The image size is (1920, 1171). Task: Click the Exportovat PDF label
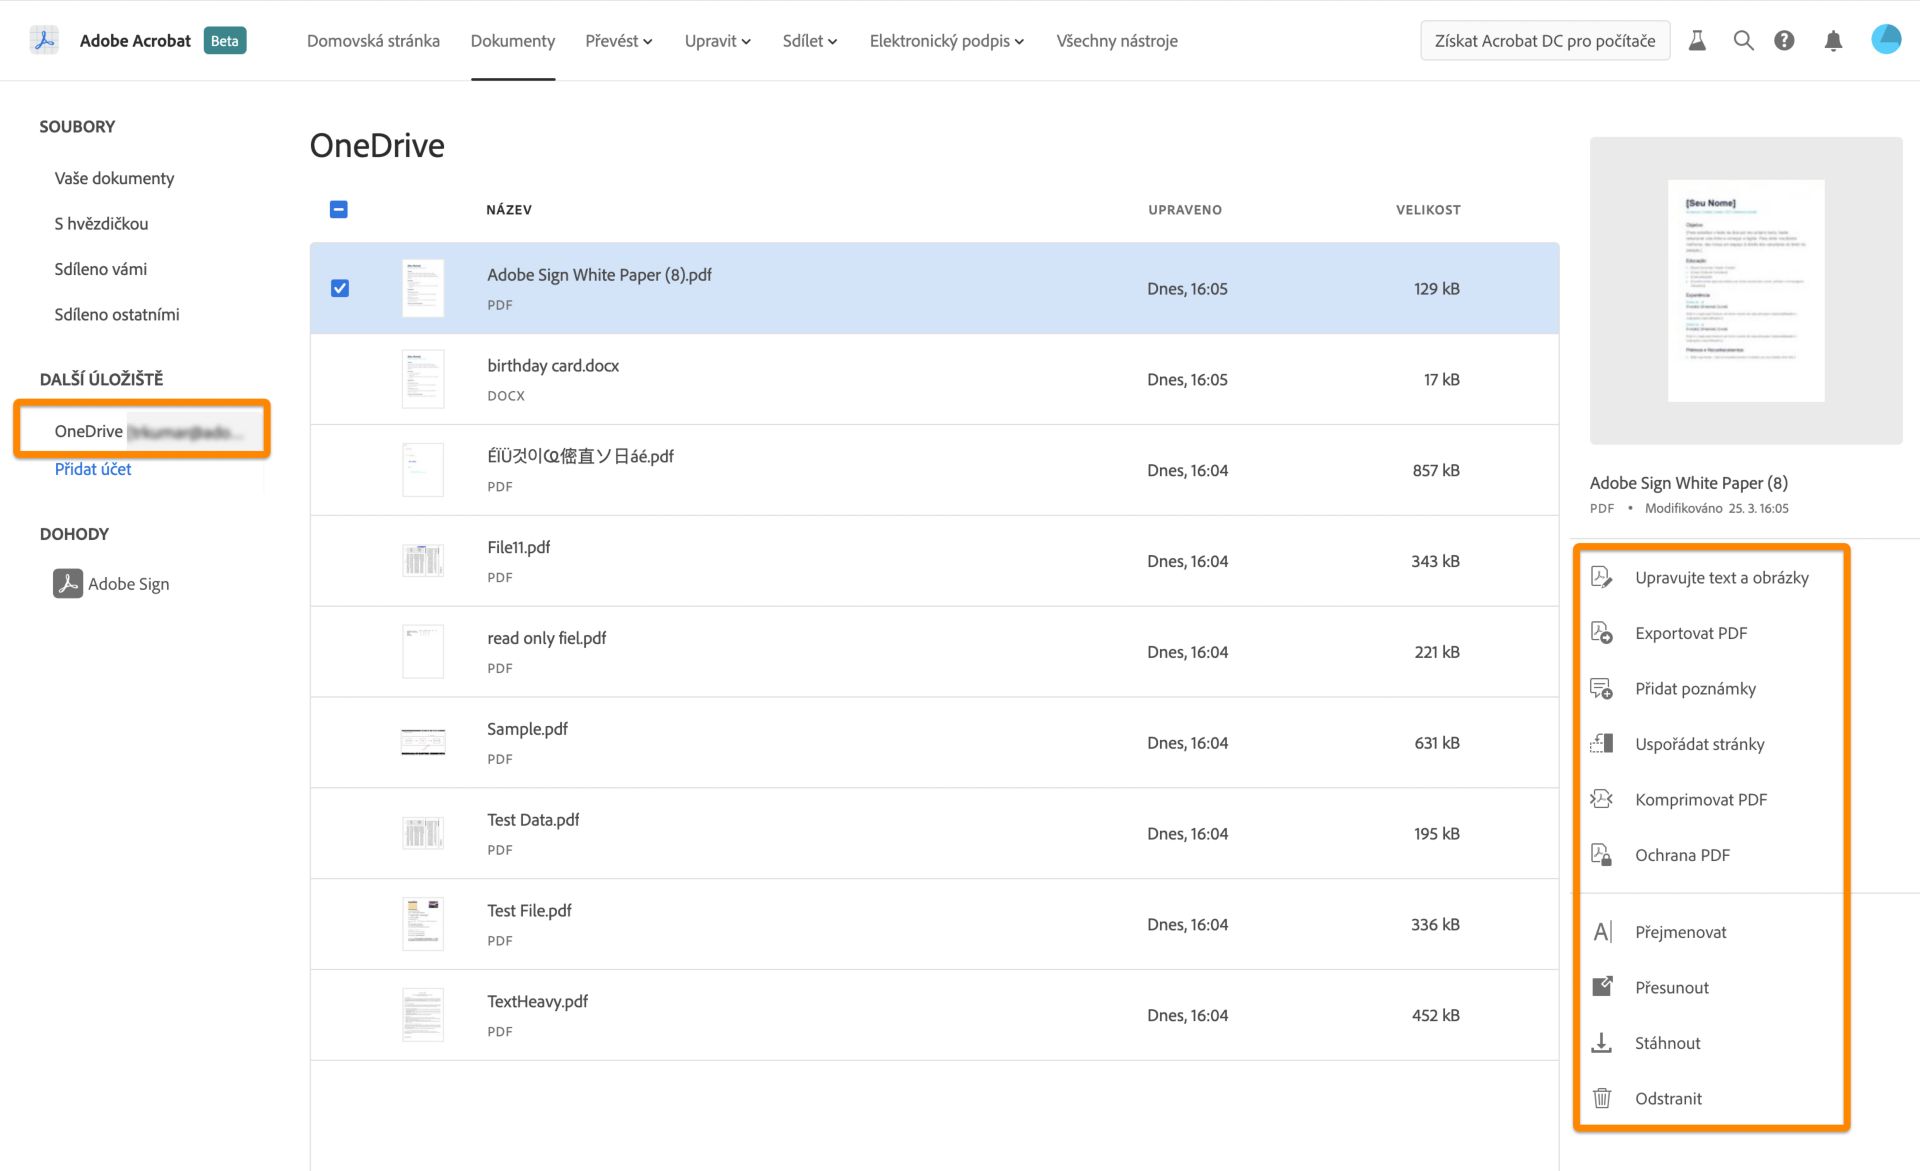click(x=1691, y=633)
